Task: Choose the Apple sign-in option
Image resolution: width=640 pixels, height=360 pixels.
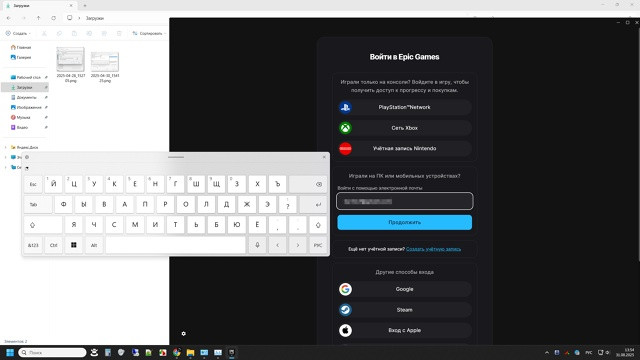Action: coord(404,330)
